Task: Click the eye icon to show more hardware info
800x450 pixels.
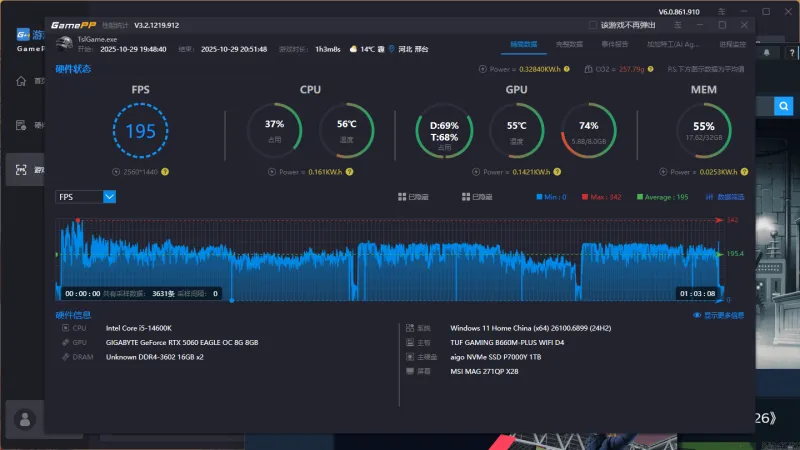Action: point(697,315)
